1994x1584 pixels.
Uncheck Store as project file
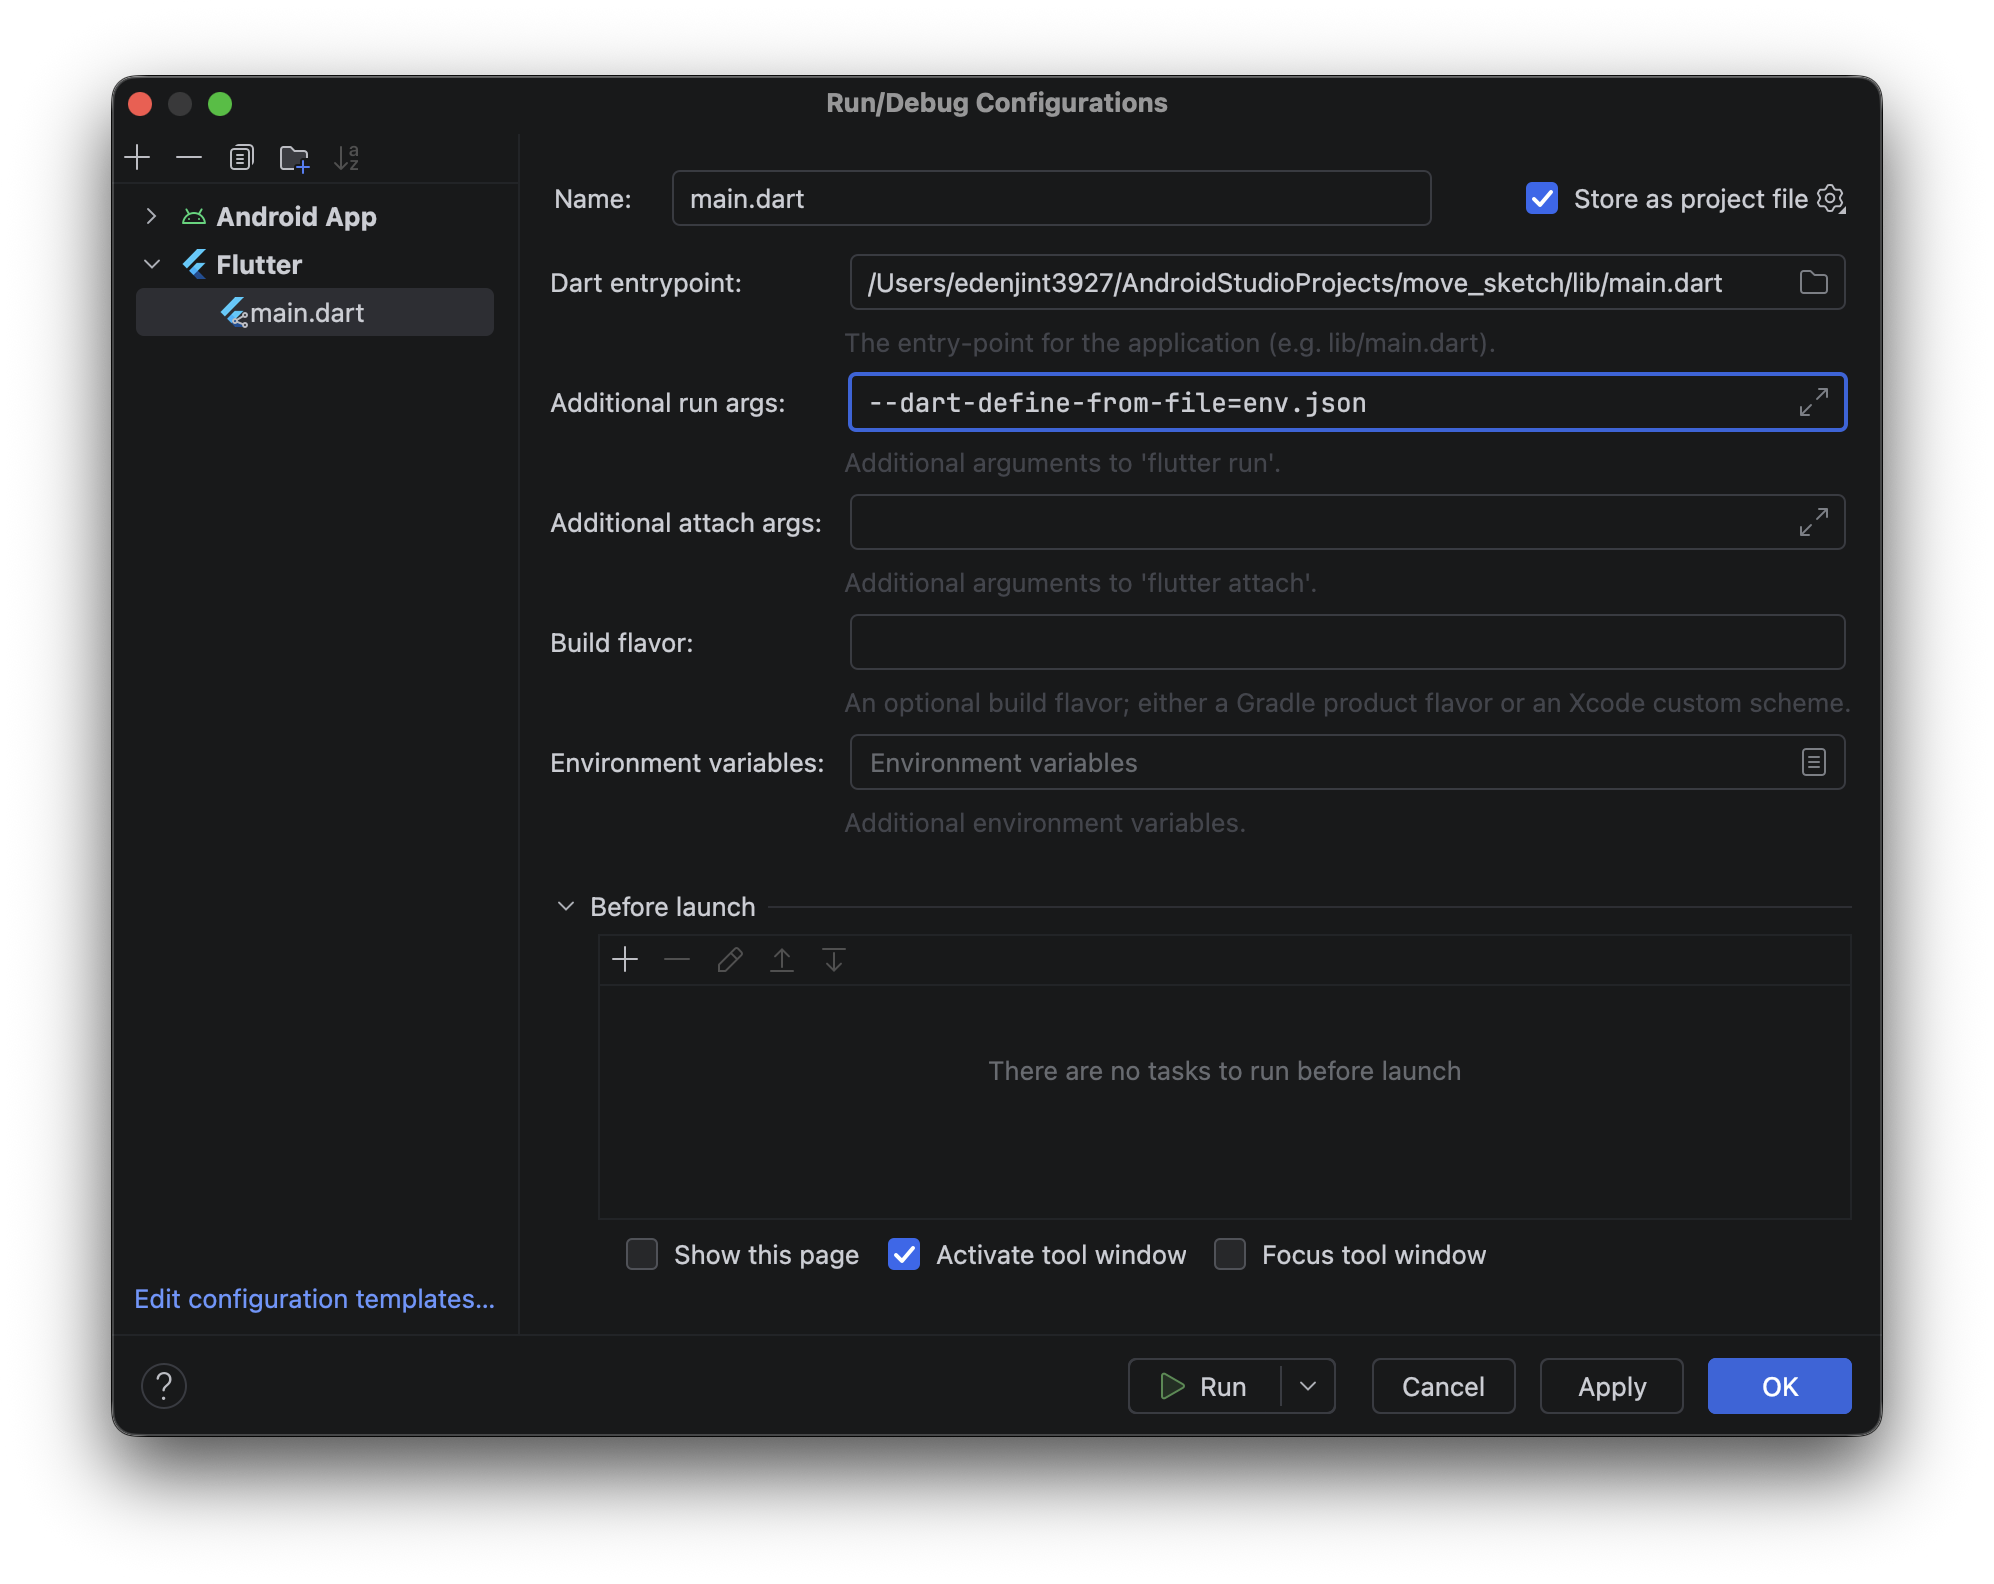[x=1542, y=199]
